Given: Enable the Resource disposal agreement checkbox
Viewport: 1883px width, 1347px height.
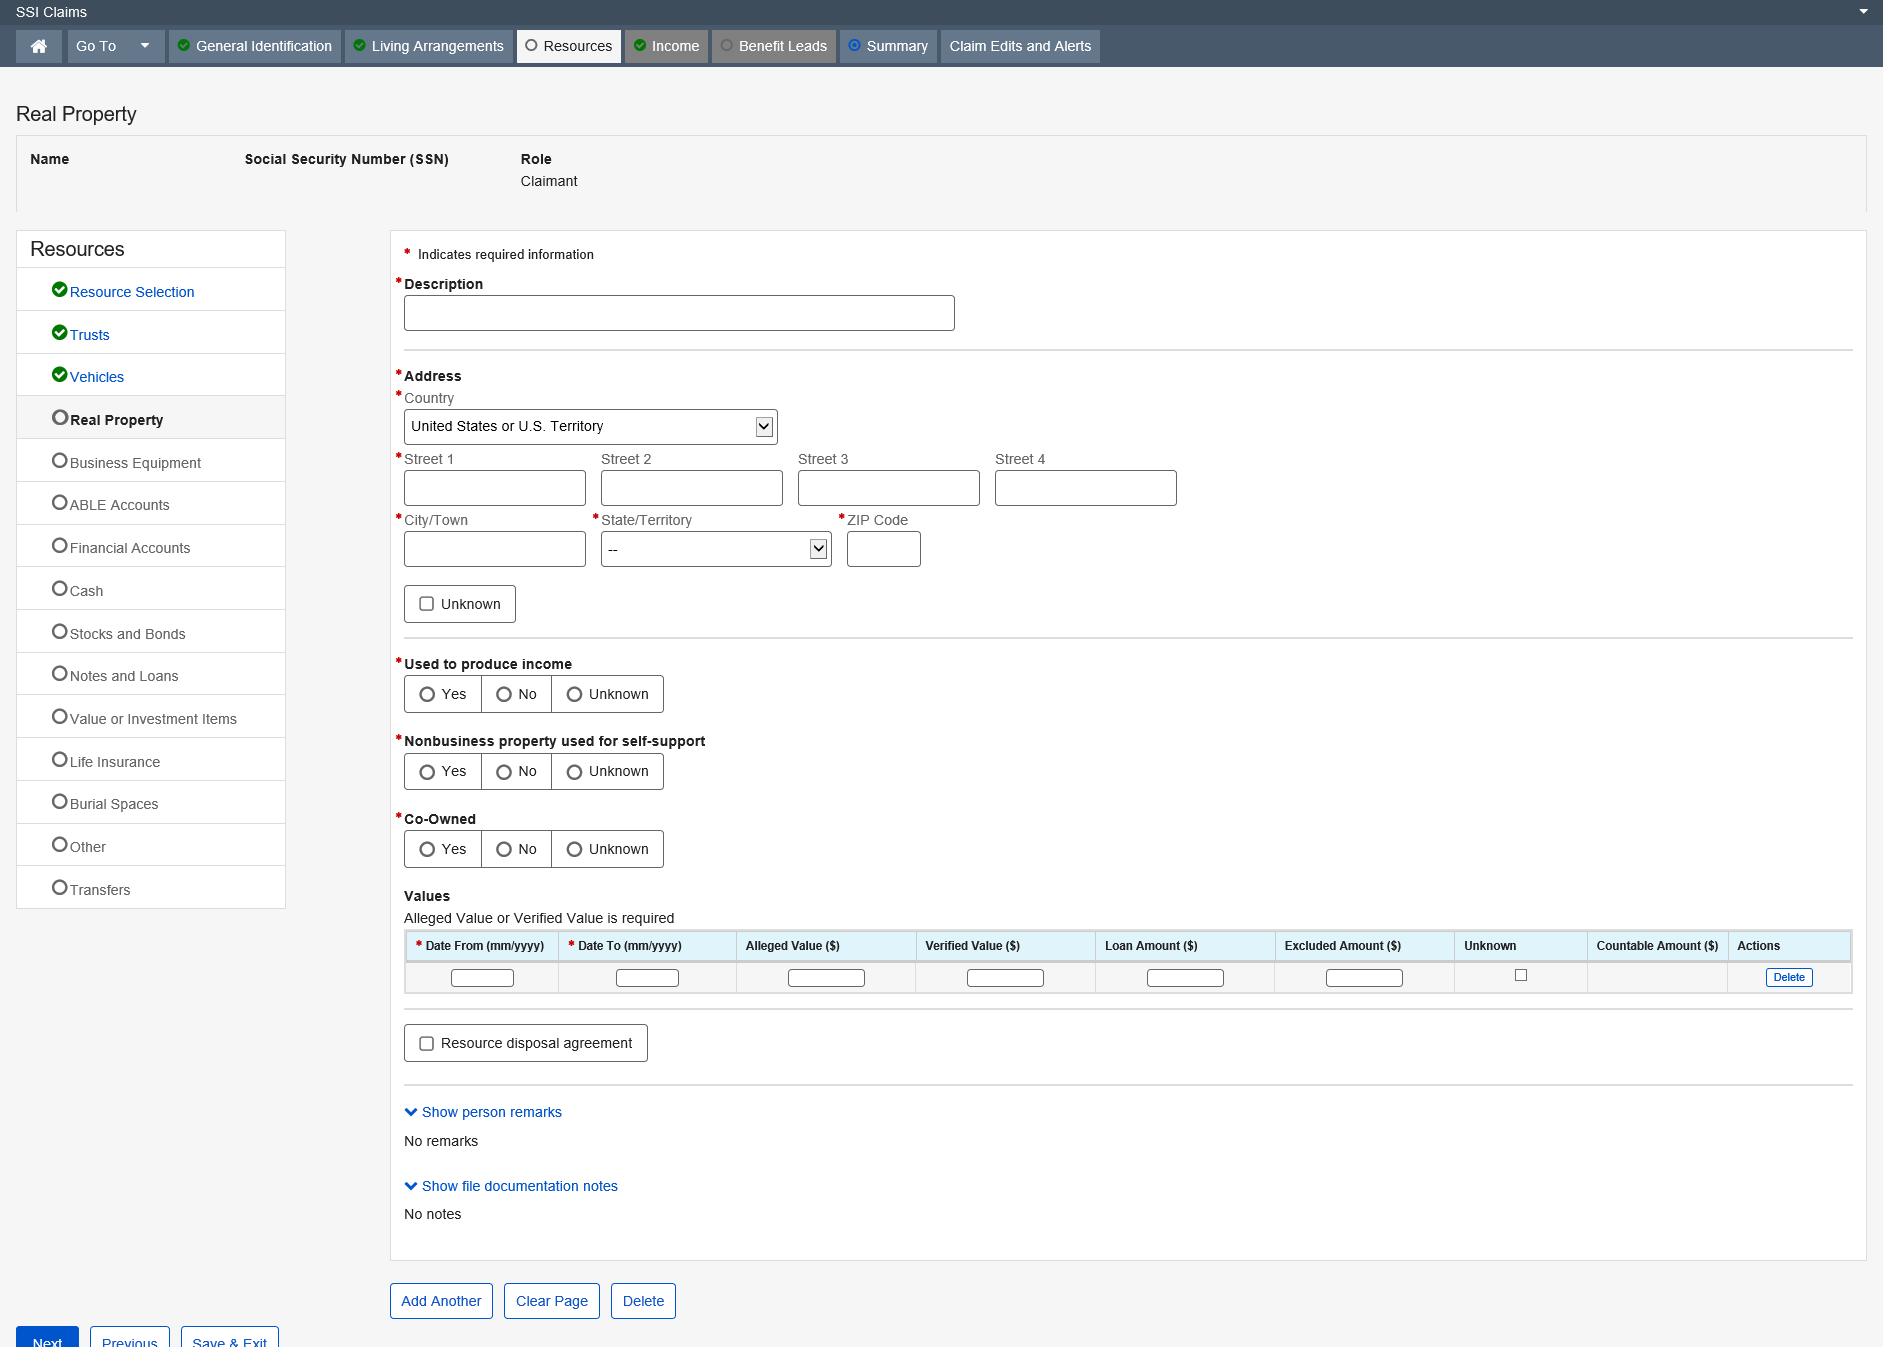Looking at the screenshot, I should click(427, 1043).
